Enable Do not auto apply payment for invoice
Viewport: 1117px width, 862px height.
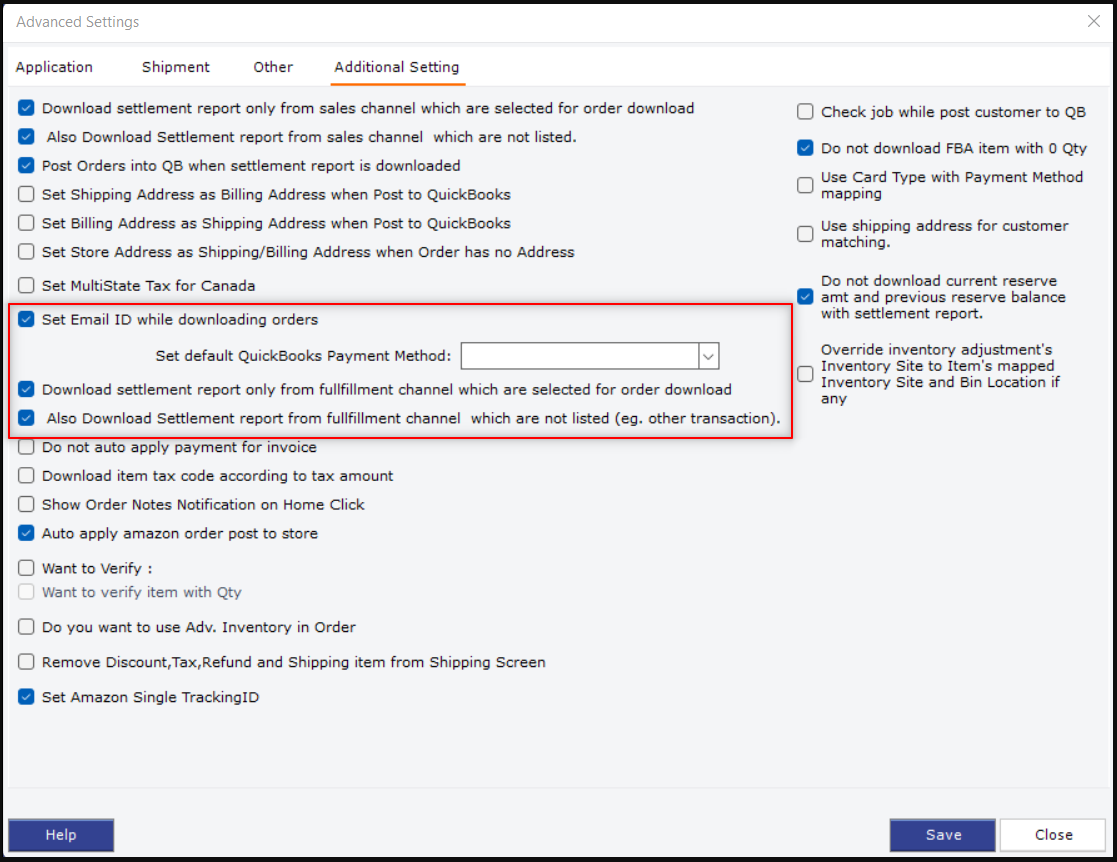coord(27,447)
